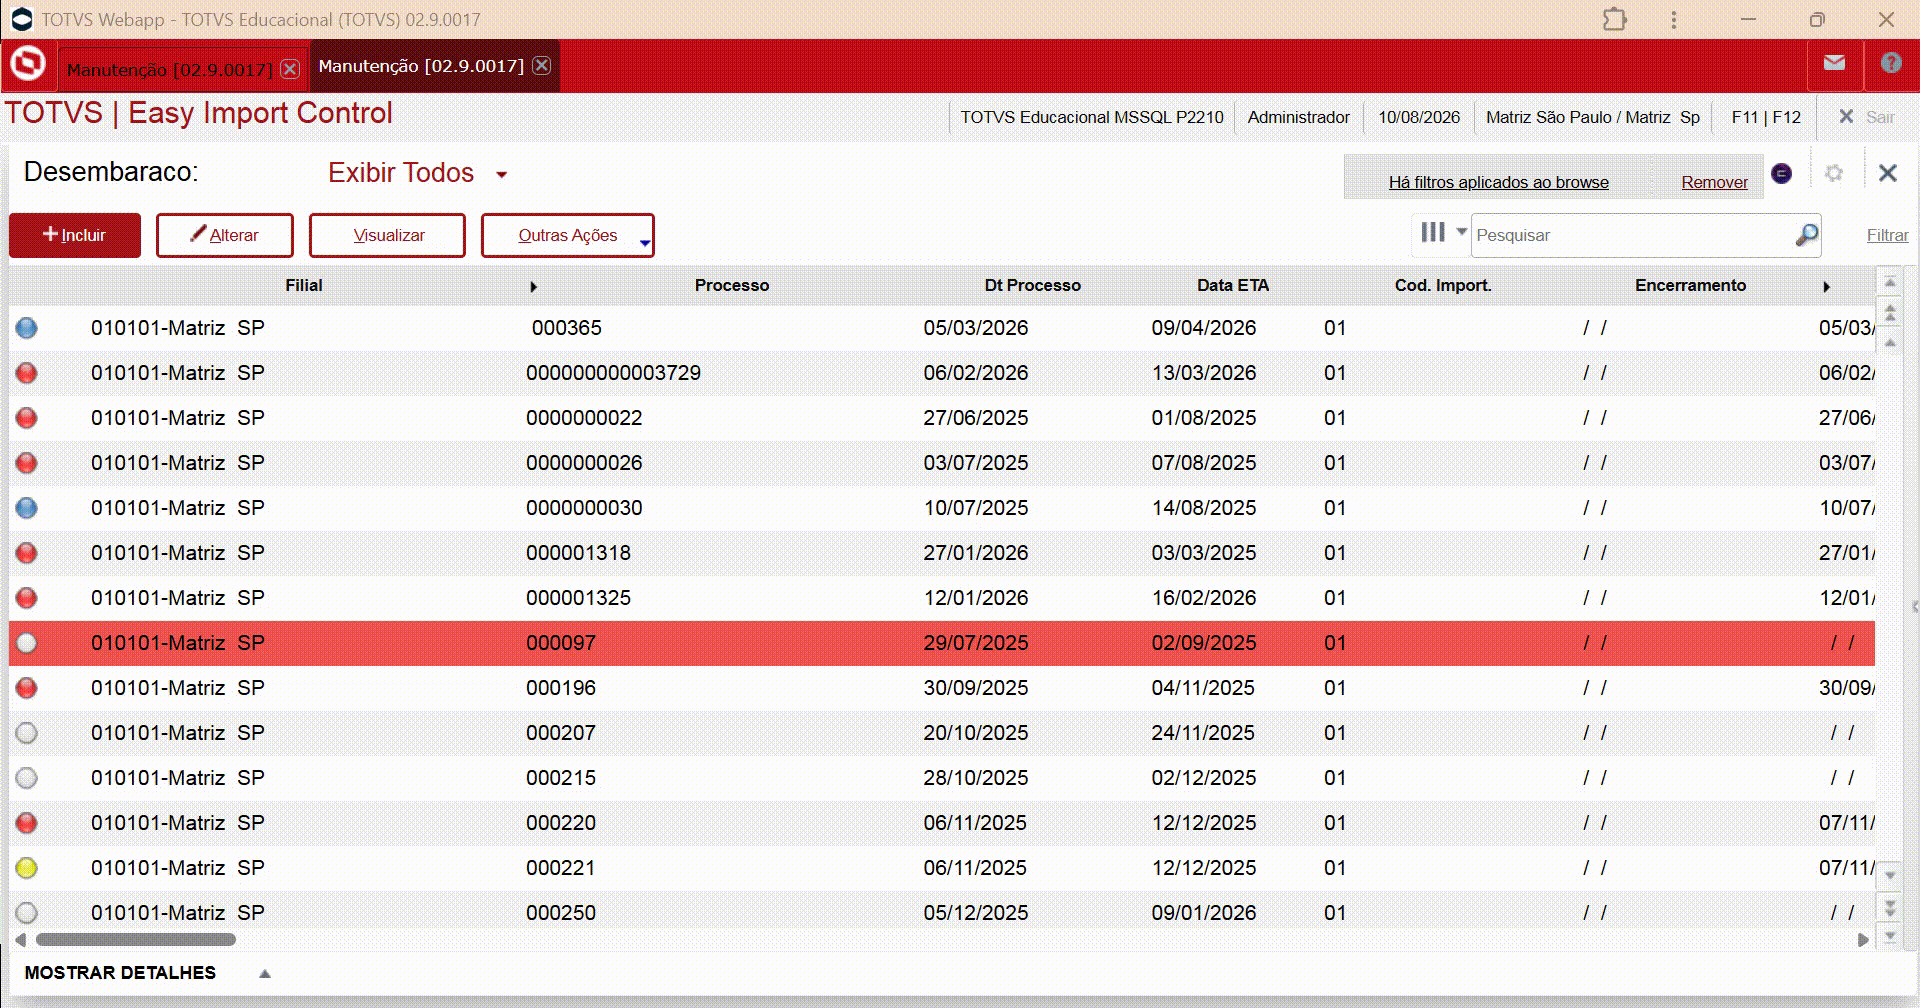Click the Alterar button
Viewport: 1920px width, 1008px height.
[x=225, y=235]
